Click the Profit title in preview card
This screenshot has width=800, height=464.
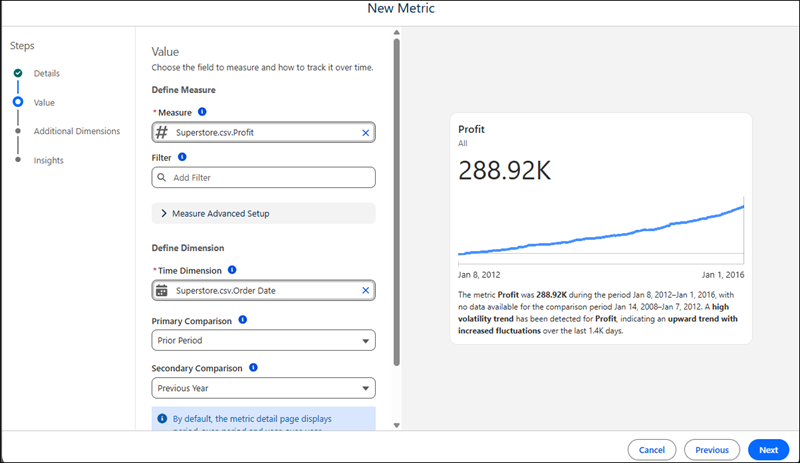tap(471, 129)
